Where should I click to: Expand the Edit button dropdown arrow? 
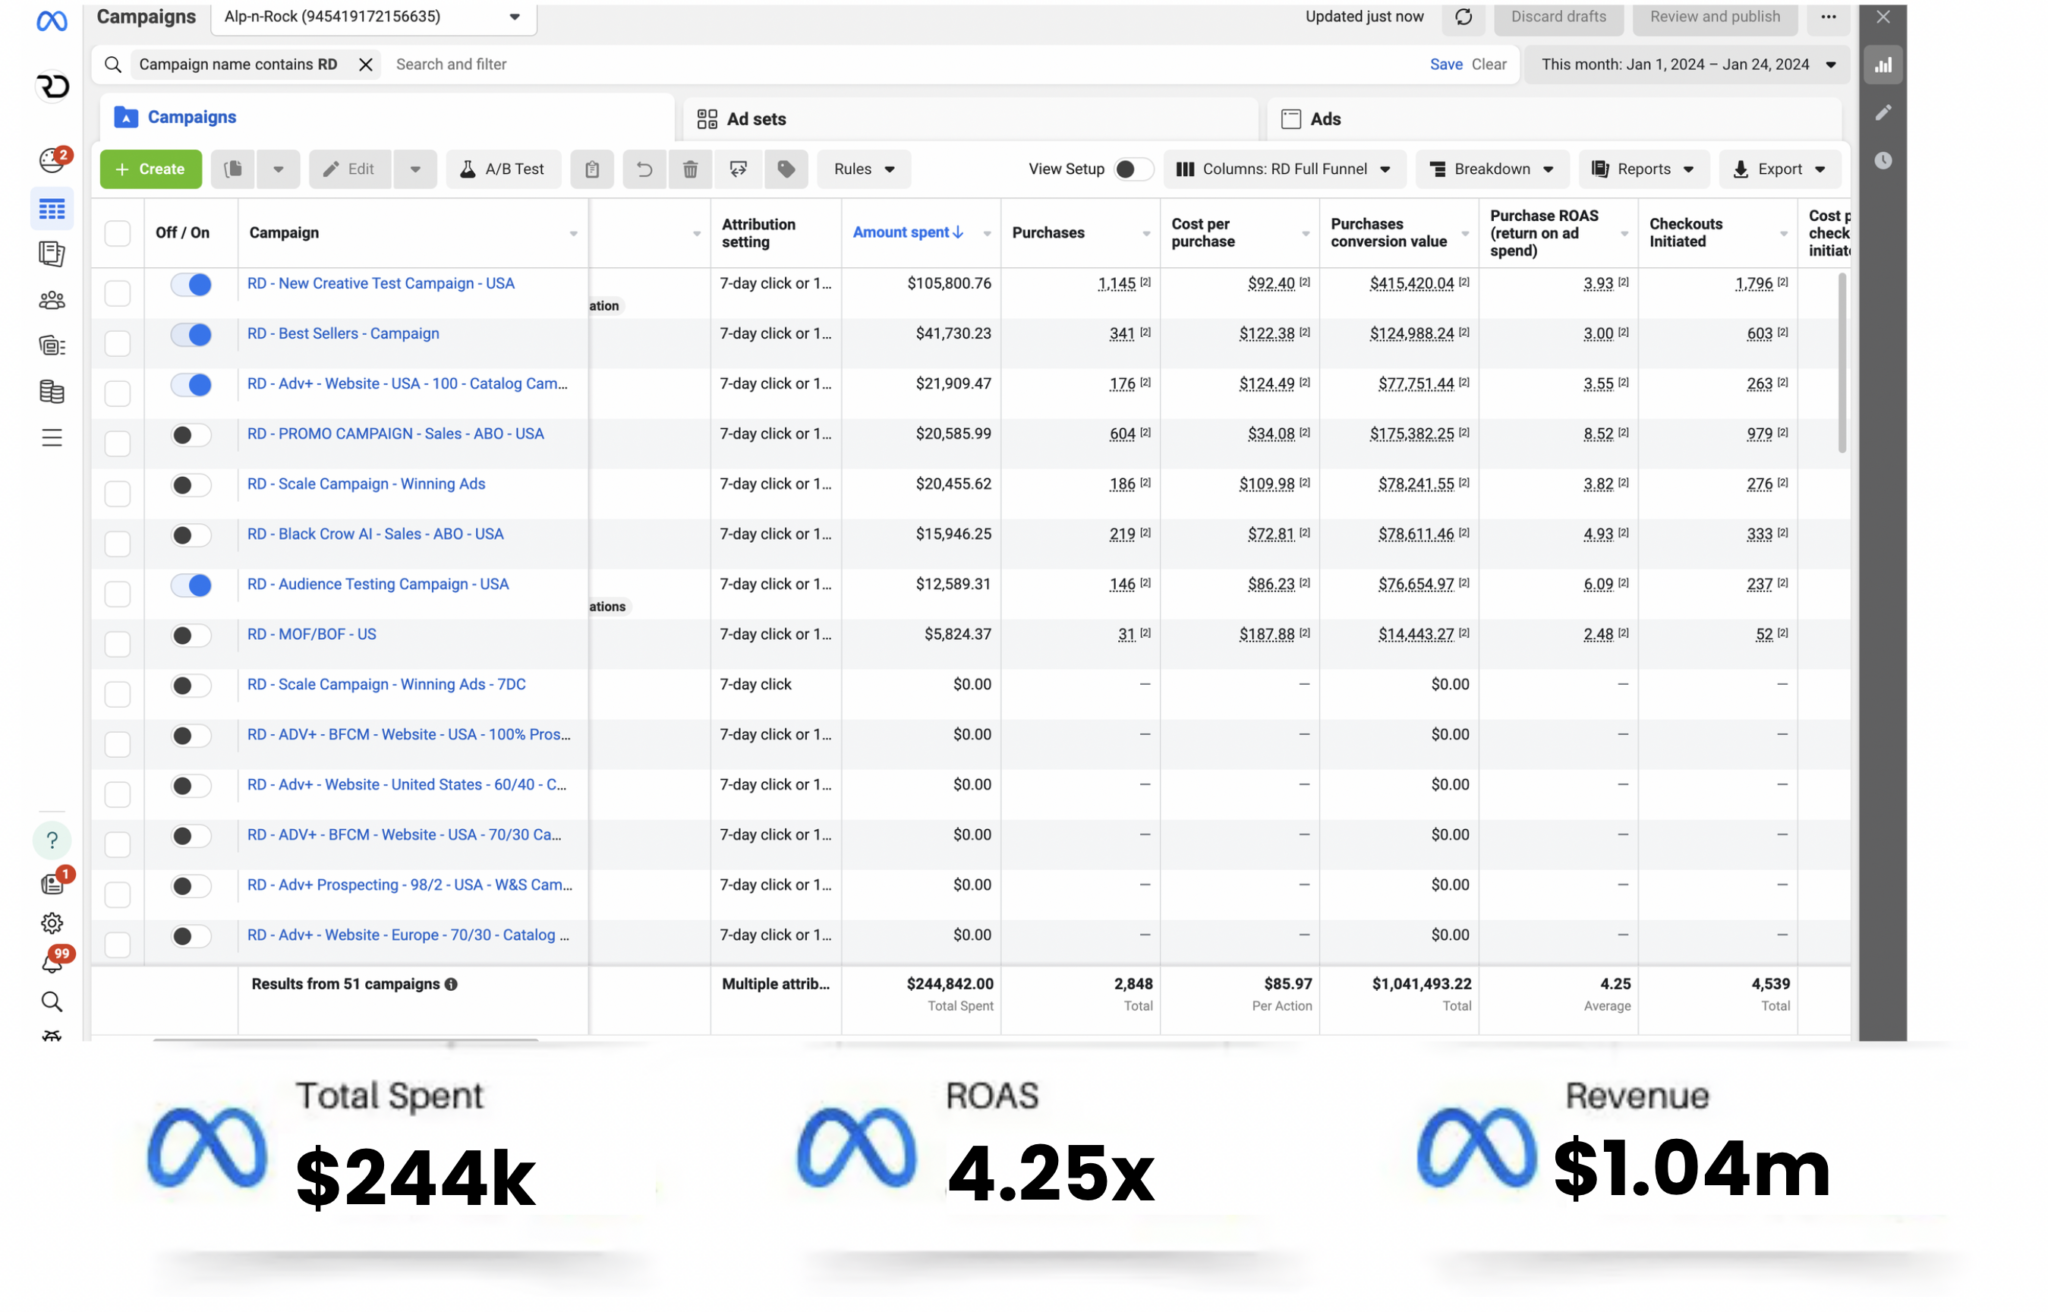[415, 169]
